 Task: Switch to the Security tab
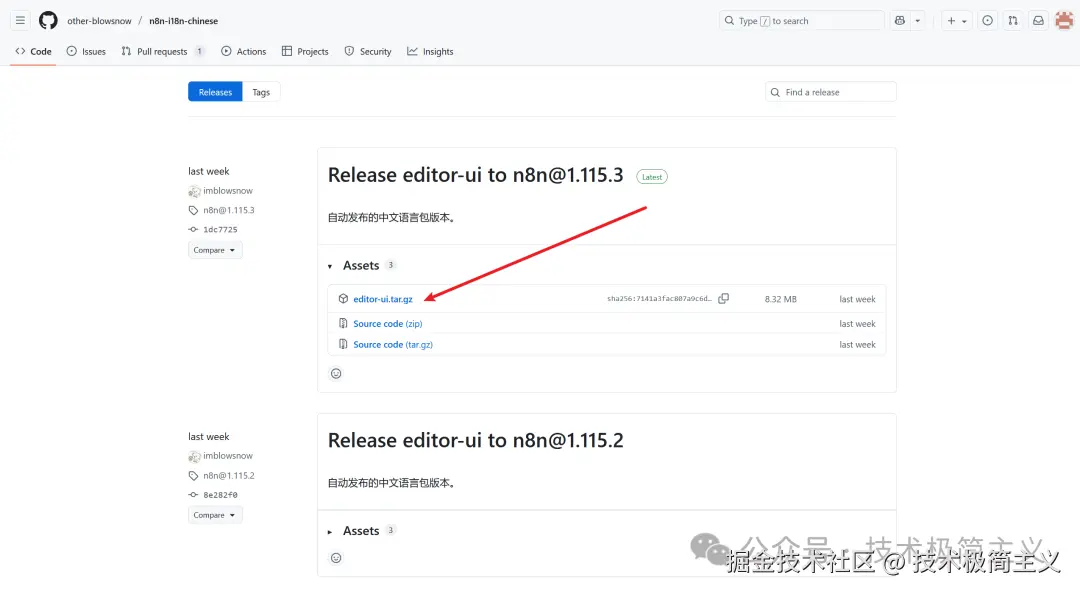[368, 52]
